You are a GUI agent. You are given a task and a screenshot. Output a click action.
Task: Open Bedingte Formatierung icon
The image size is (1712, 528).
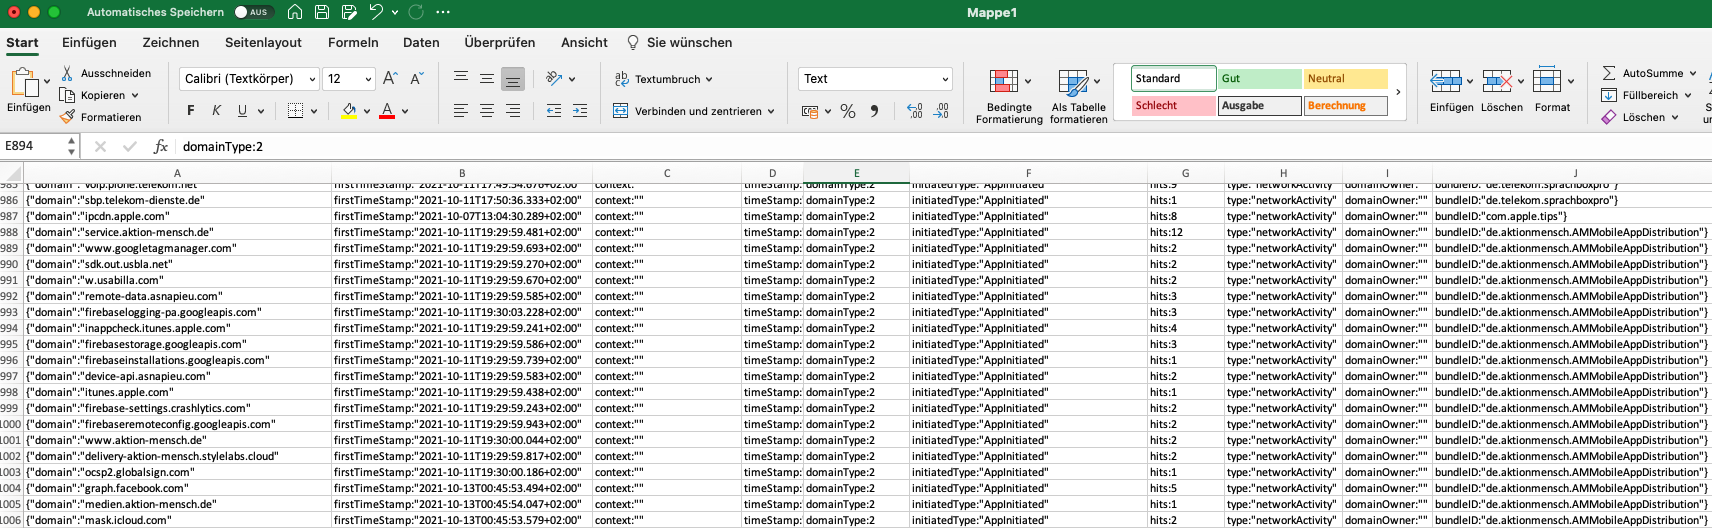1004,82
